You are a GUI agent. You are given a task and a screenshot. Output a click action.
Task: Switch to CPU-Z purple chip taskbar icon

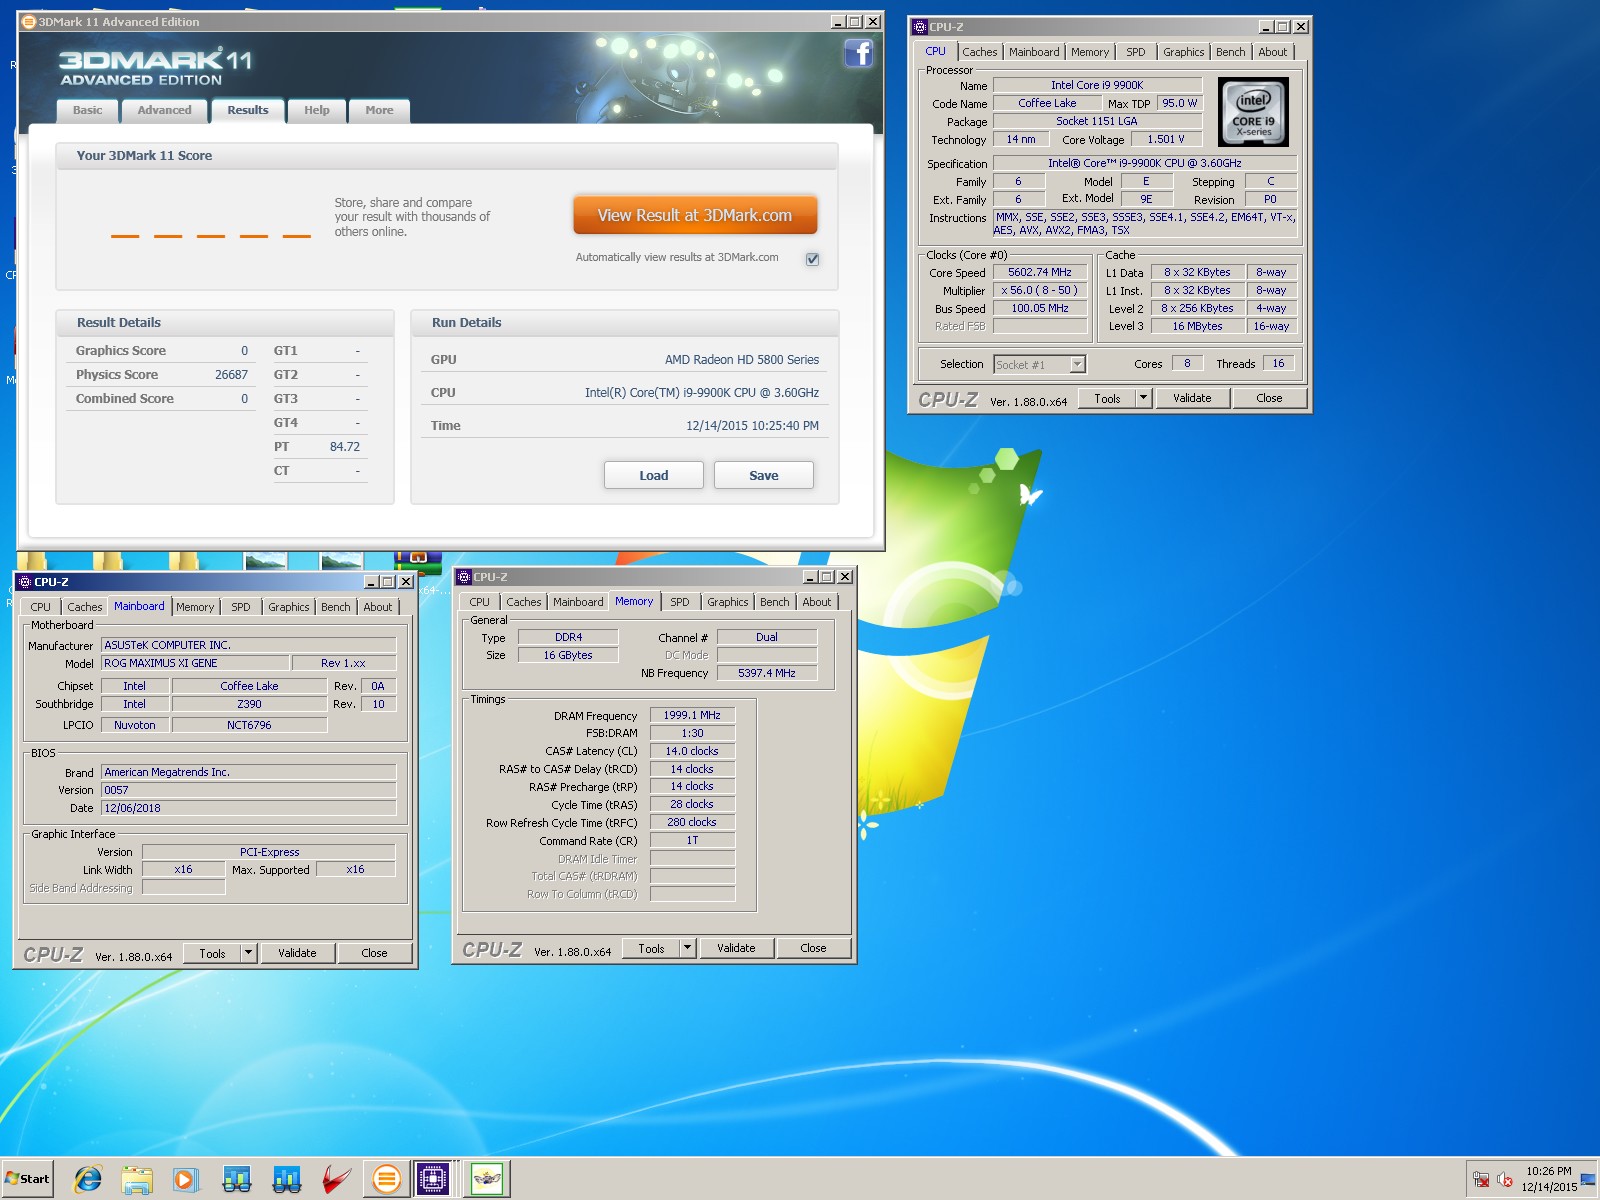pos(433,1179)
